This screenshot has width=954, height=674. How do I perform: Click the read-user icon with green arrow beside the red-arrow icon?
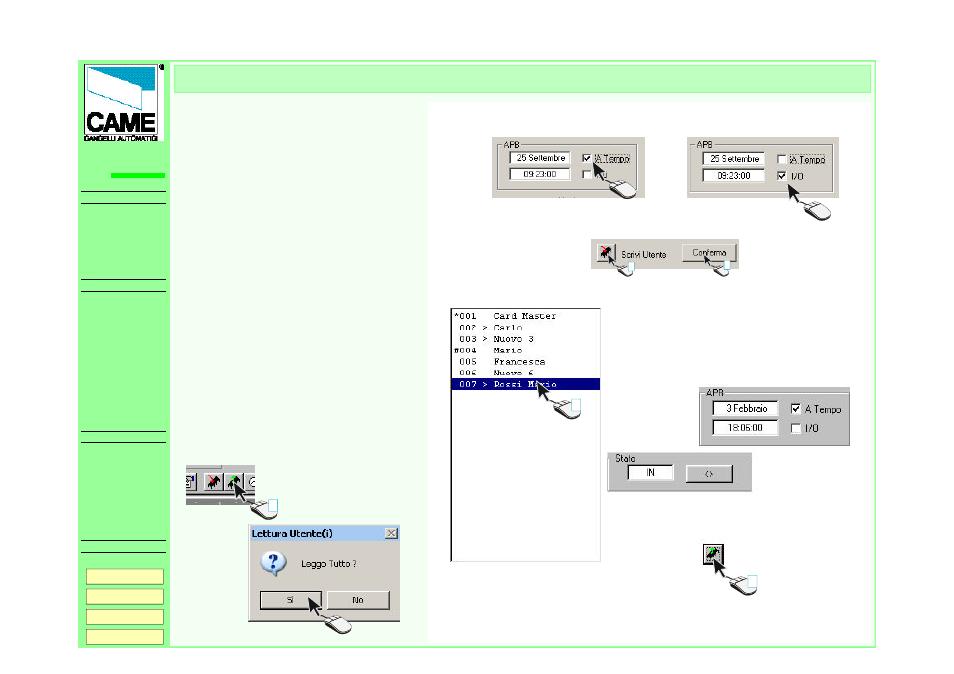tap(234, 482)
